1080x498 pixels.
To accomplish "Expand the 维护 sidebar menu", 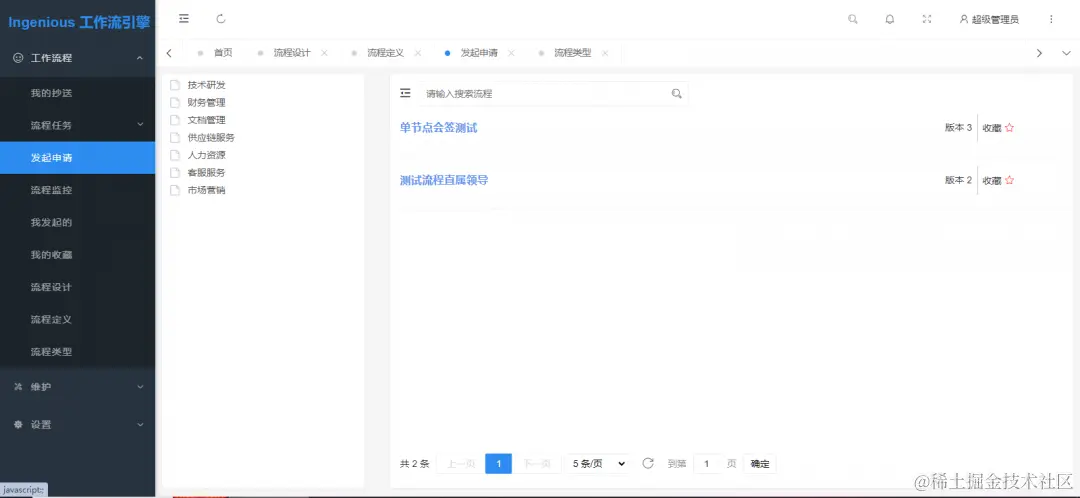I will click(x=77, y=387).
